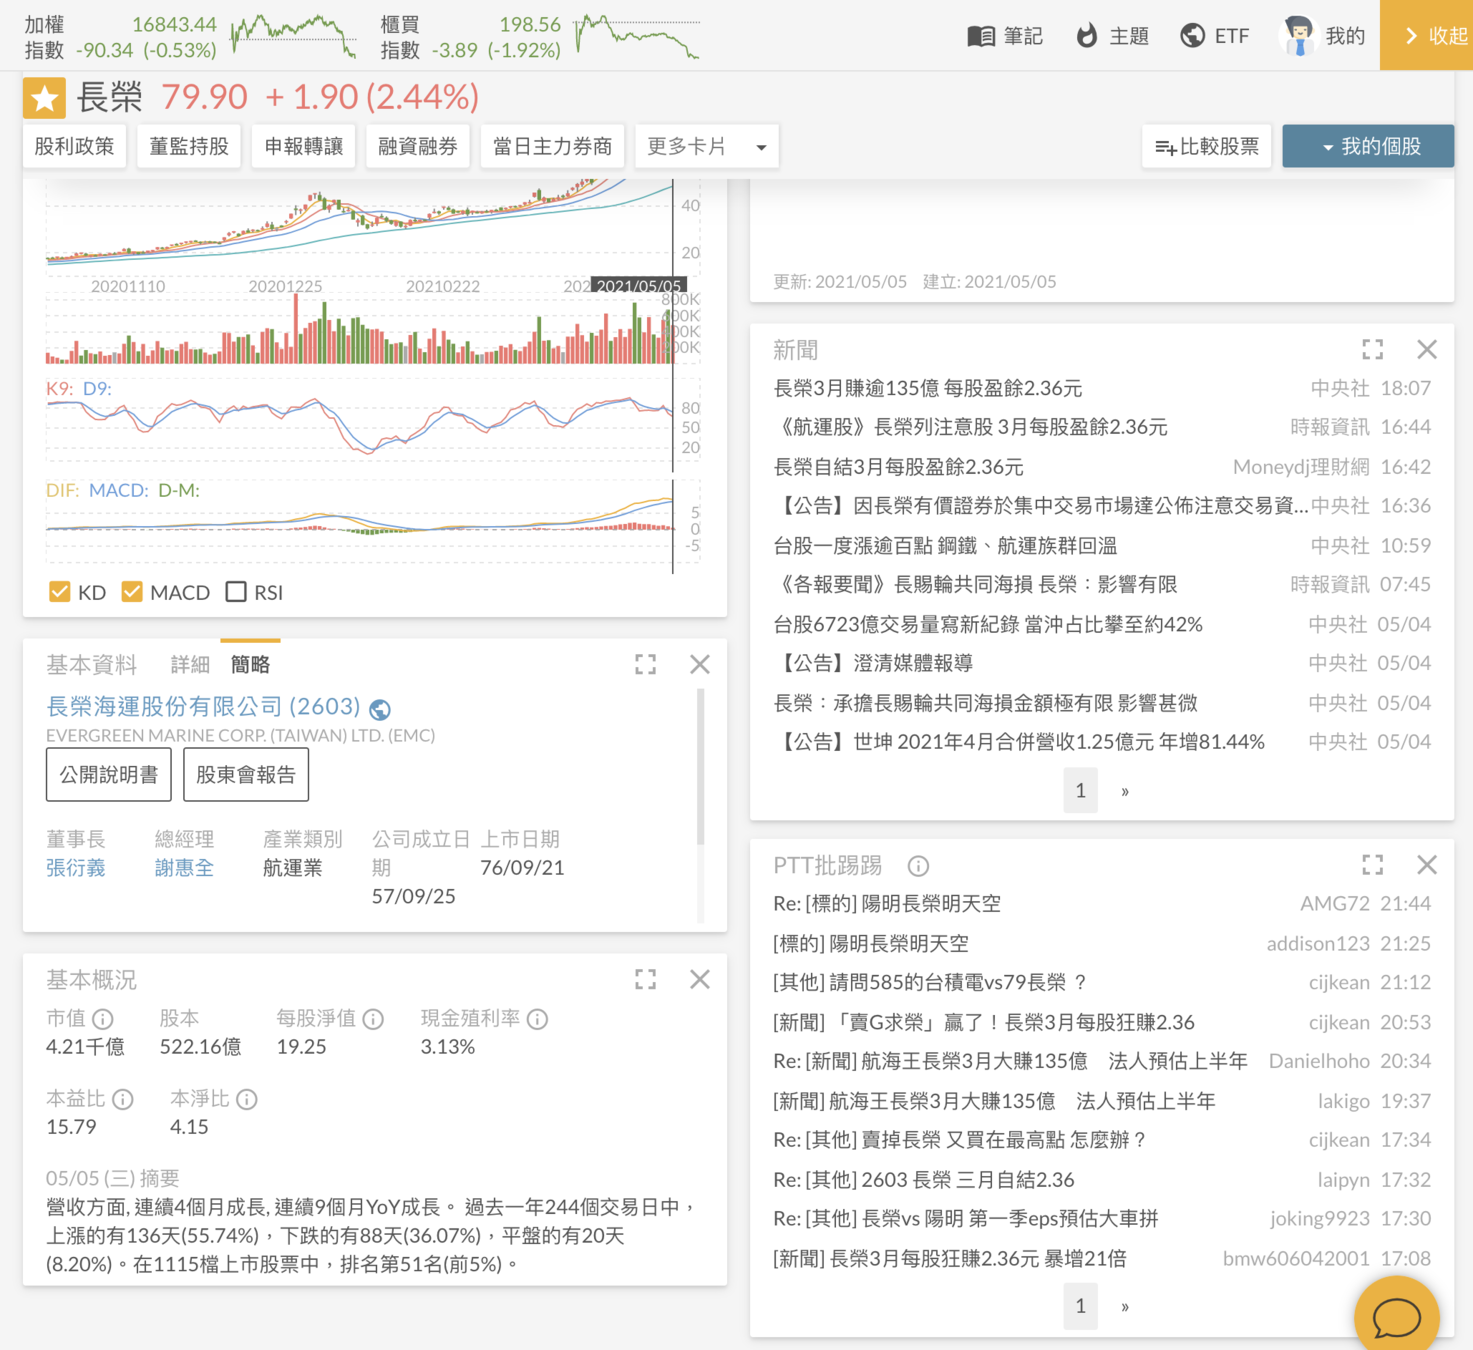Enable the RSI indicator checkbox
The image size is (1473, 1350).
[236, 592]
